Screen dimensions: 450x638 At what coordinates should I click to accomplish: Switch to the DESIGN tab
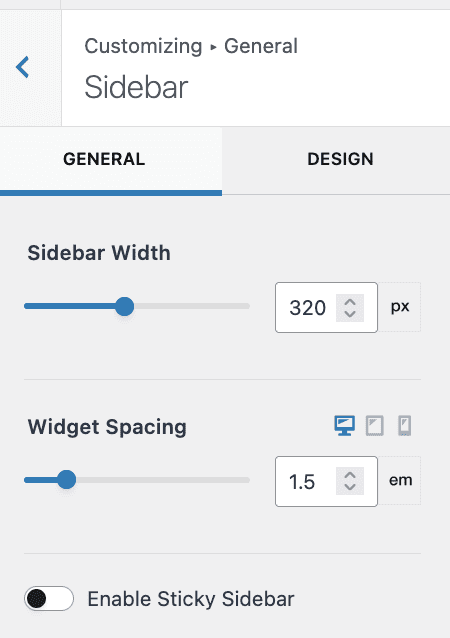[x=340, y=160]
